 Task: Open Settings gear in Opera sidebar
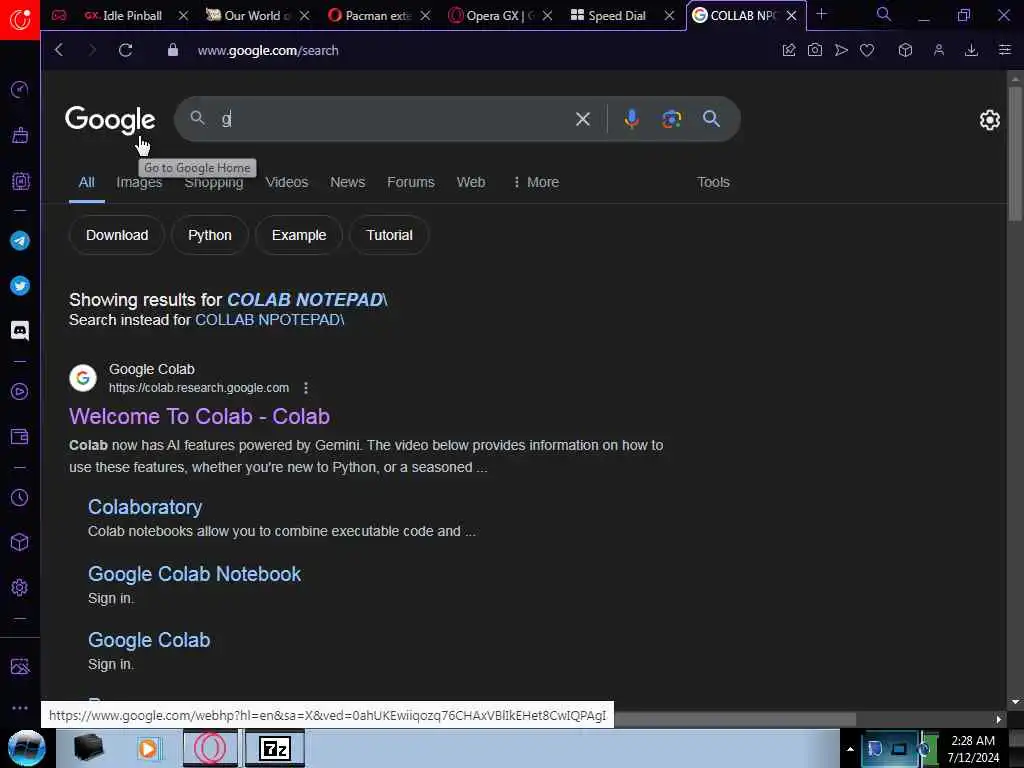click(x=20, y=587)
